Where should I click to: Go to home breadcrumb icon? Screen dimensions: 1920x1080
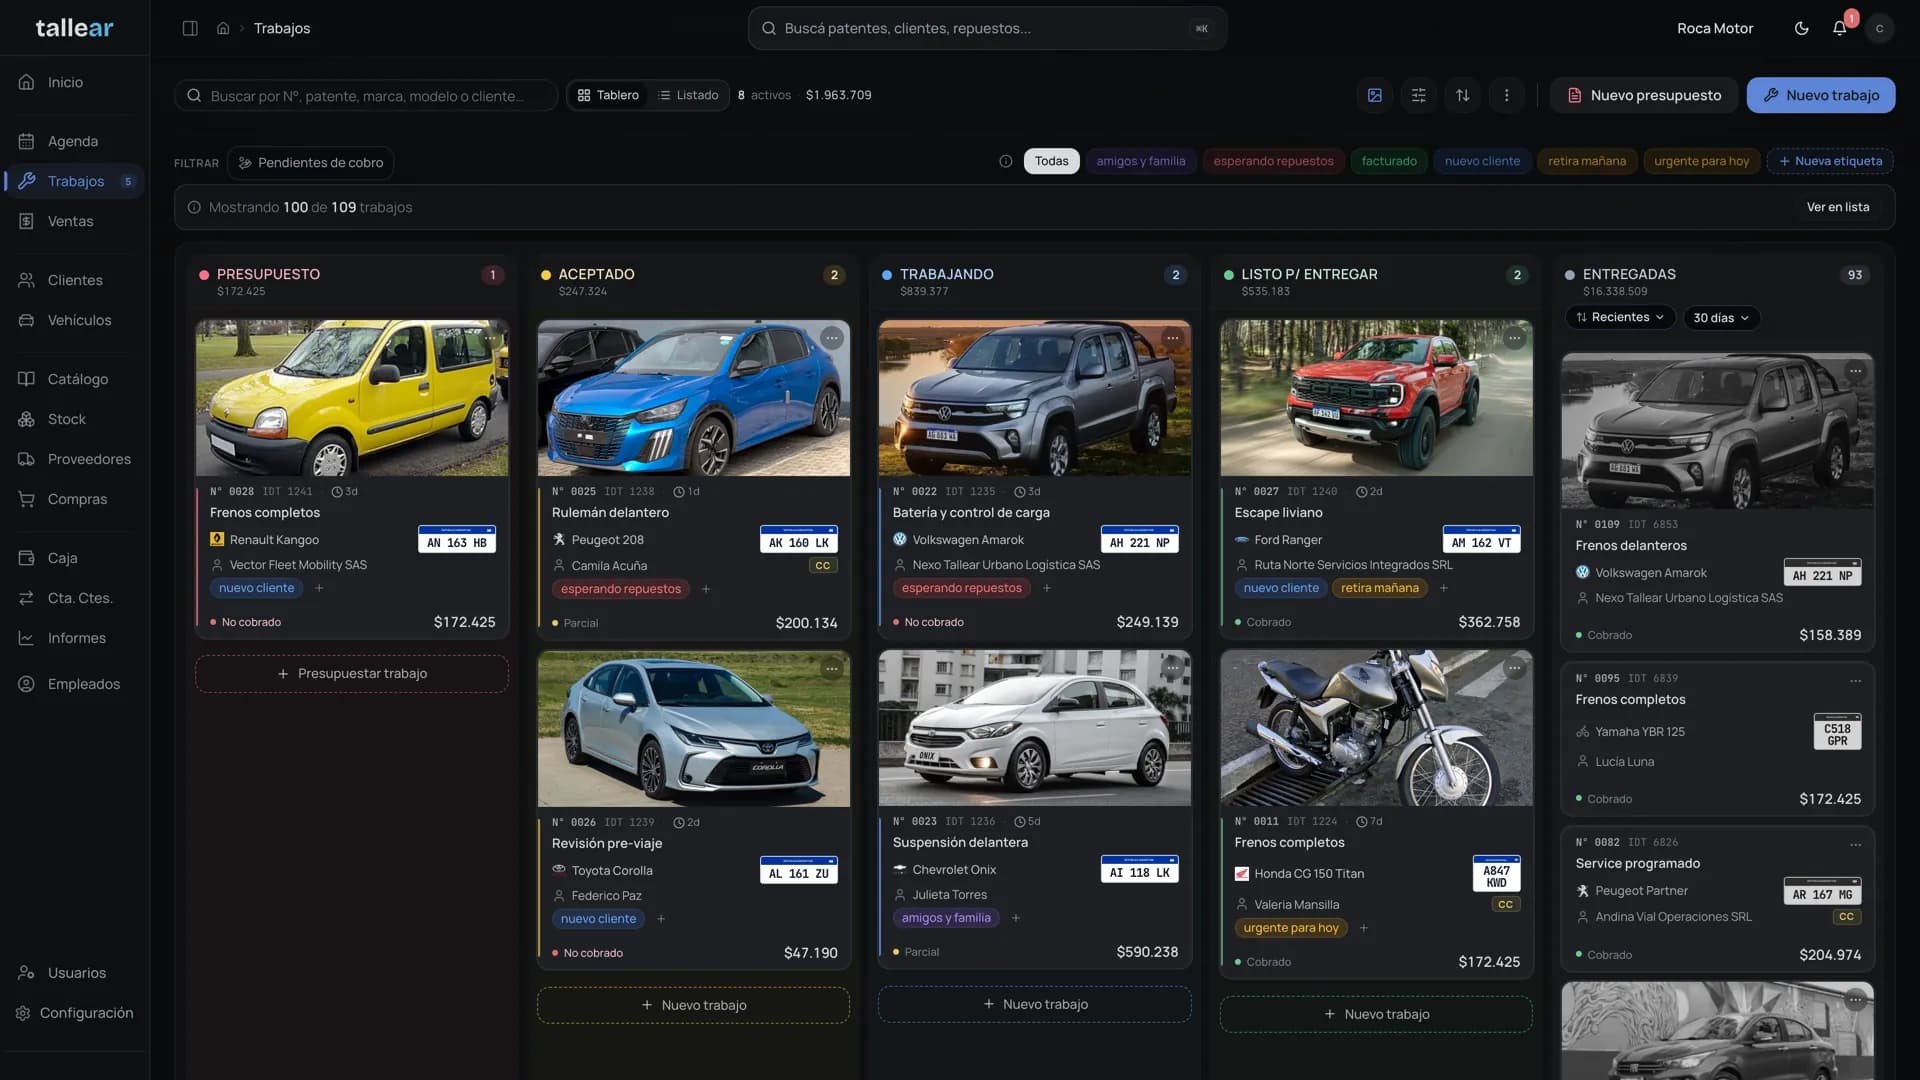tap(223, 28)
